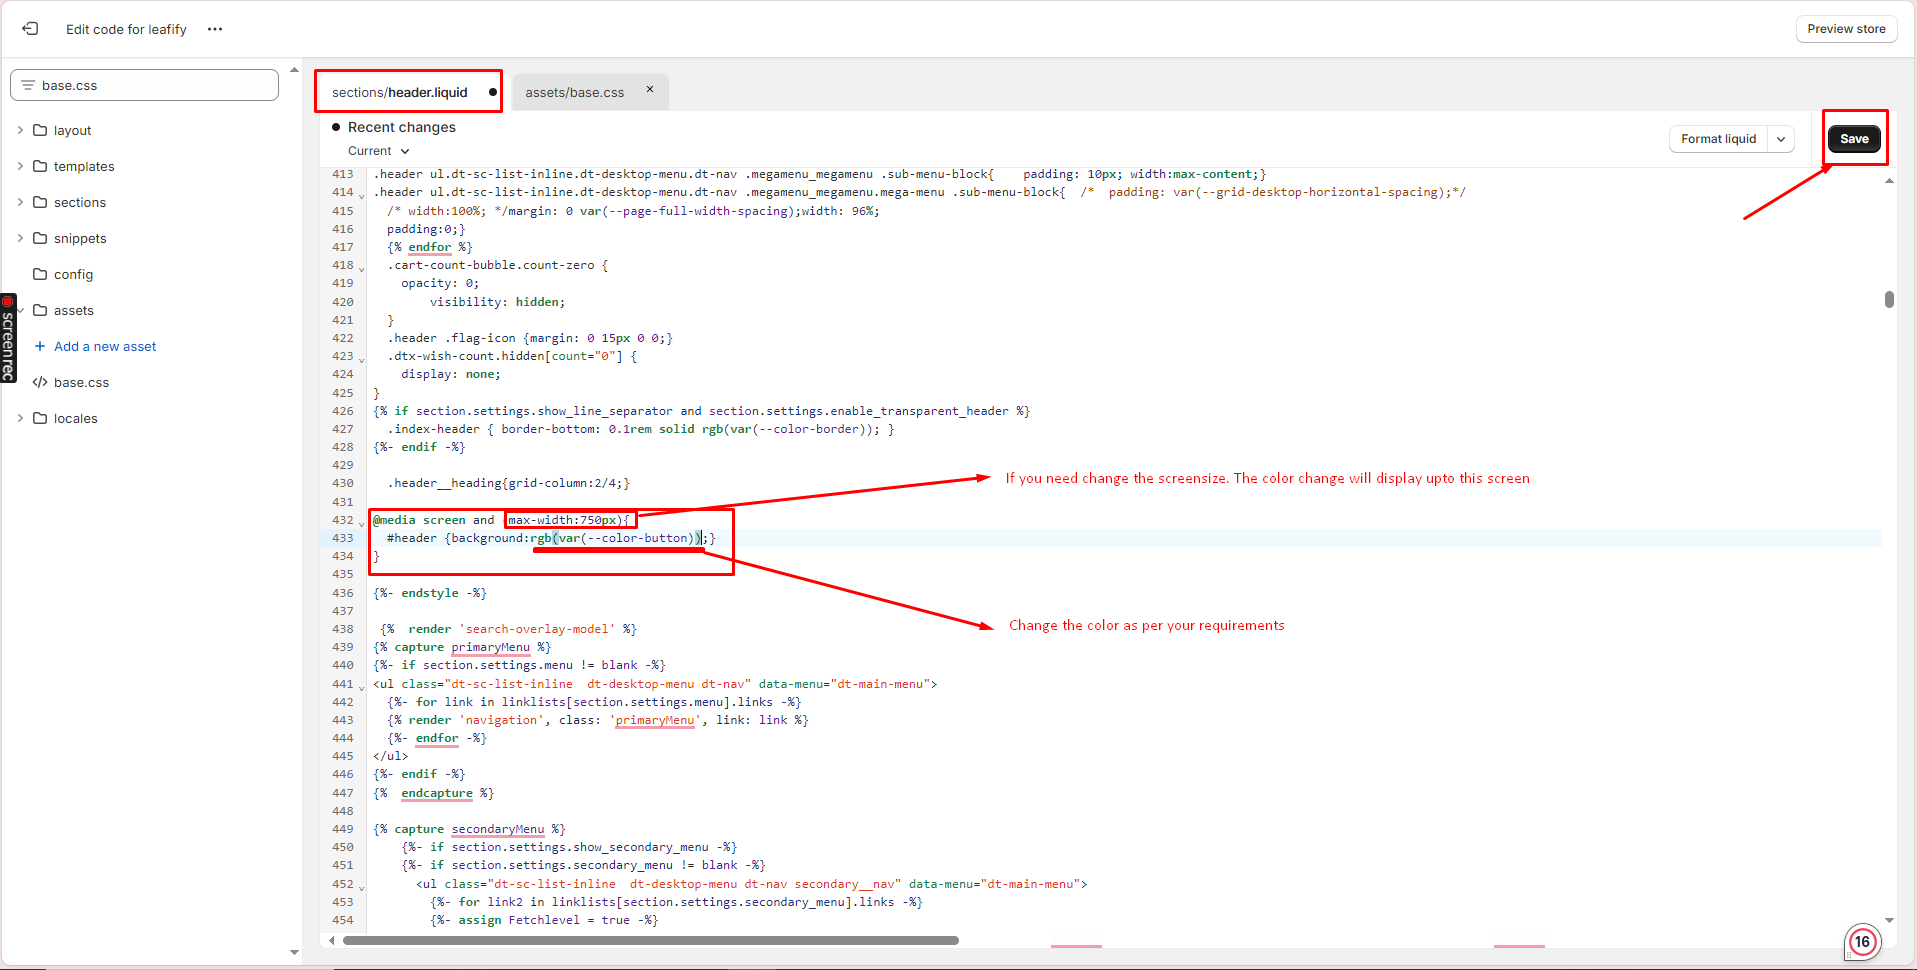Select the locales folder icon
This screenshot has width=1917, height=970.
(x=40, y=418)
